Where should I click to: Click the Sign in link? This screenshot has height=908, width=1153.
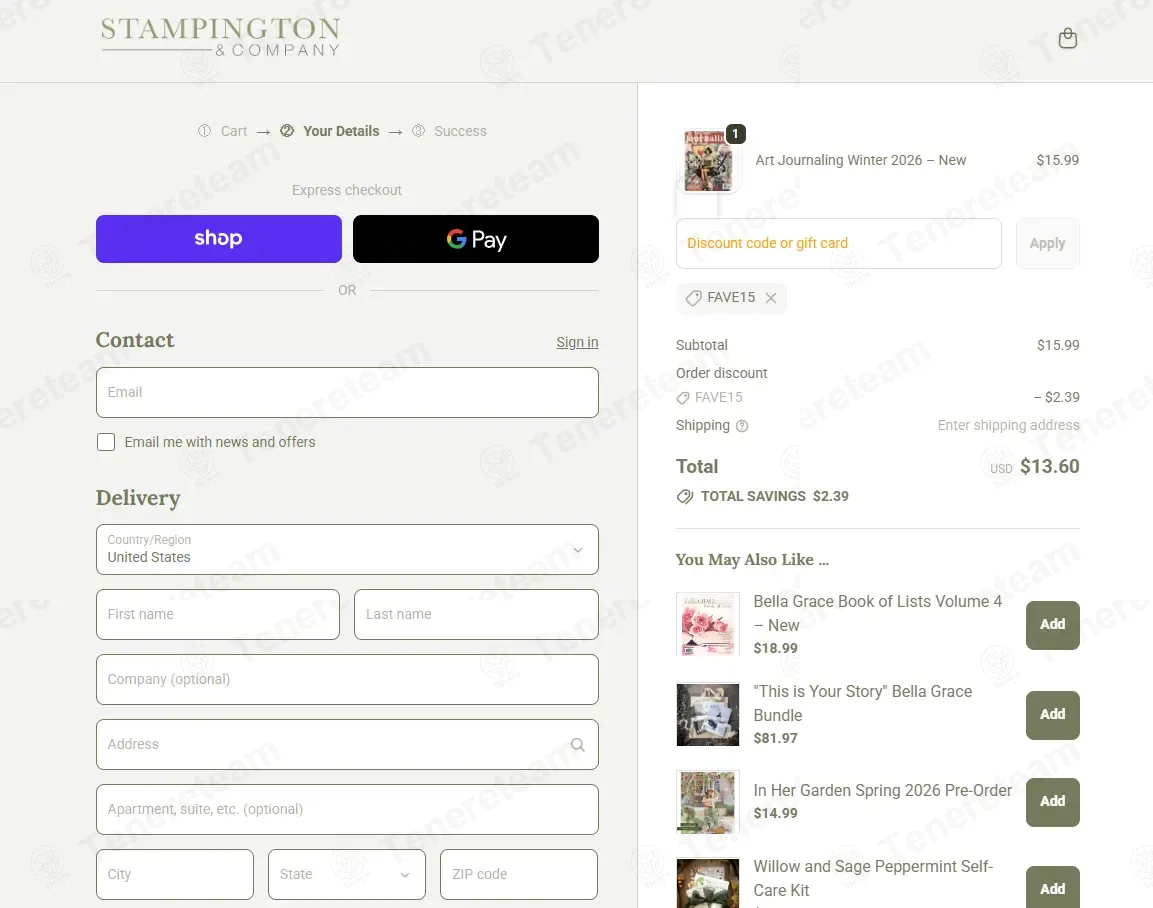pos(577,342)
